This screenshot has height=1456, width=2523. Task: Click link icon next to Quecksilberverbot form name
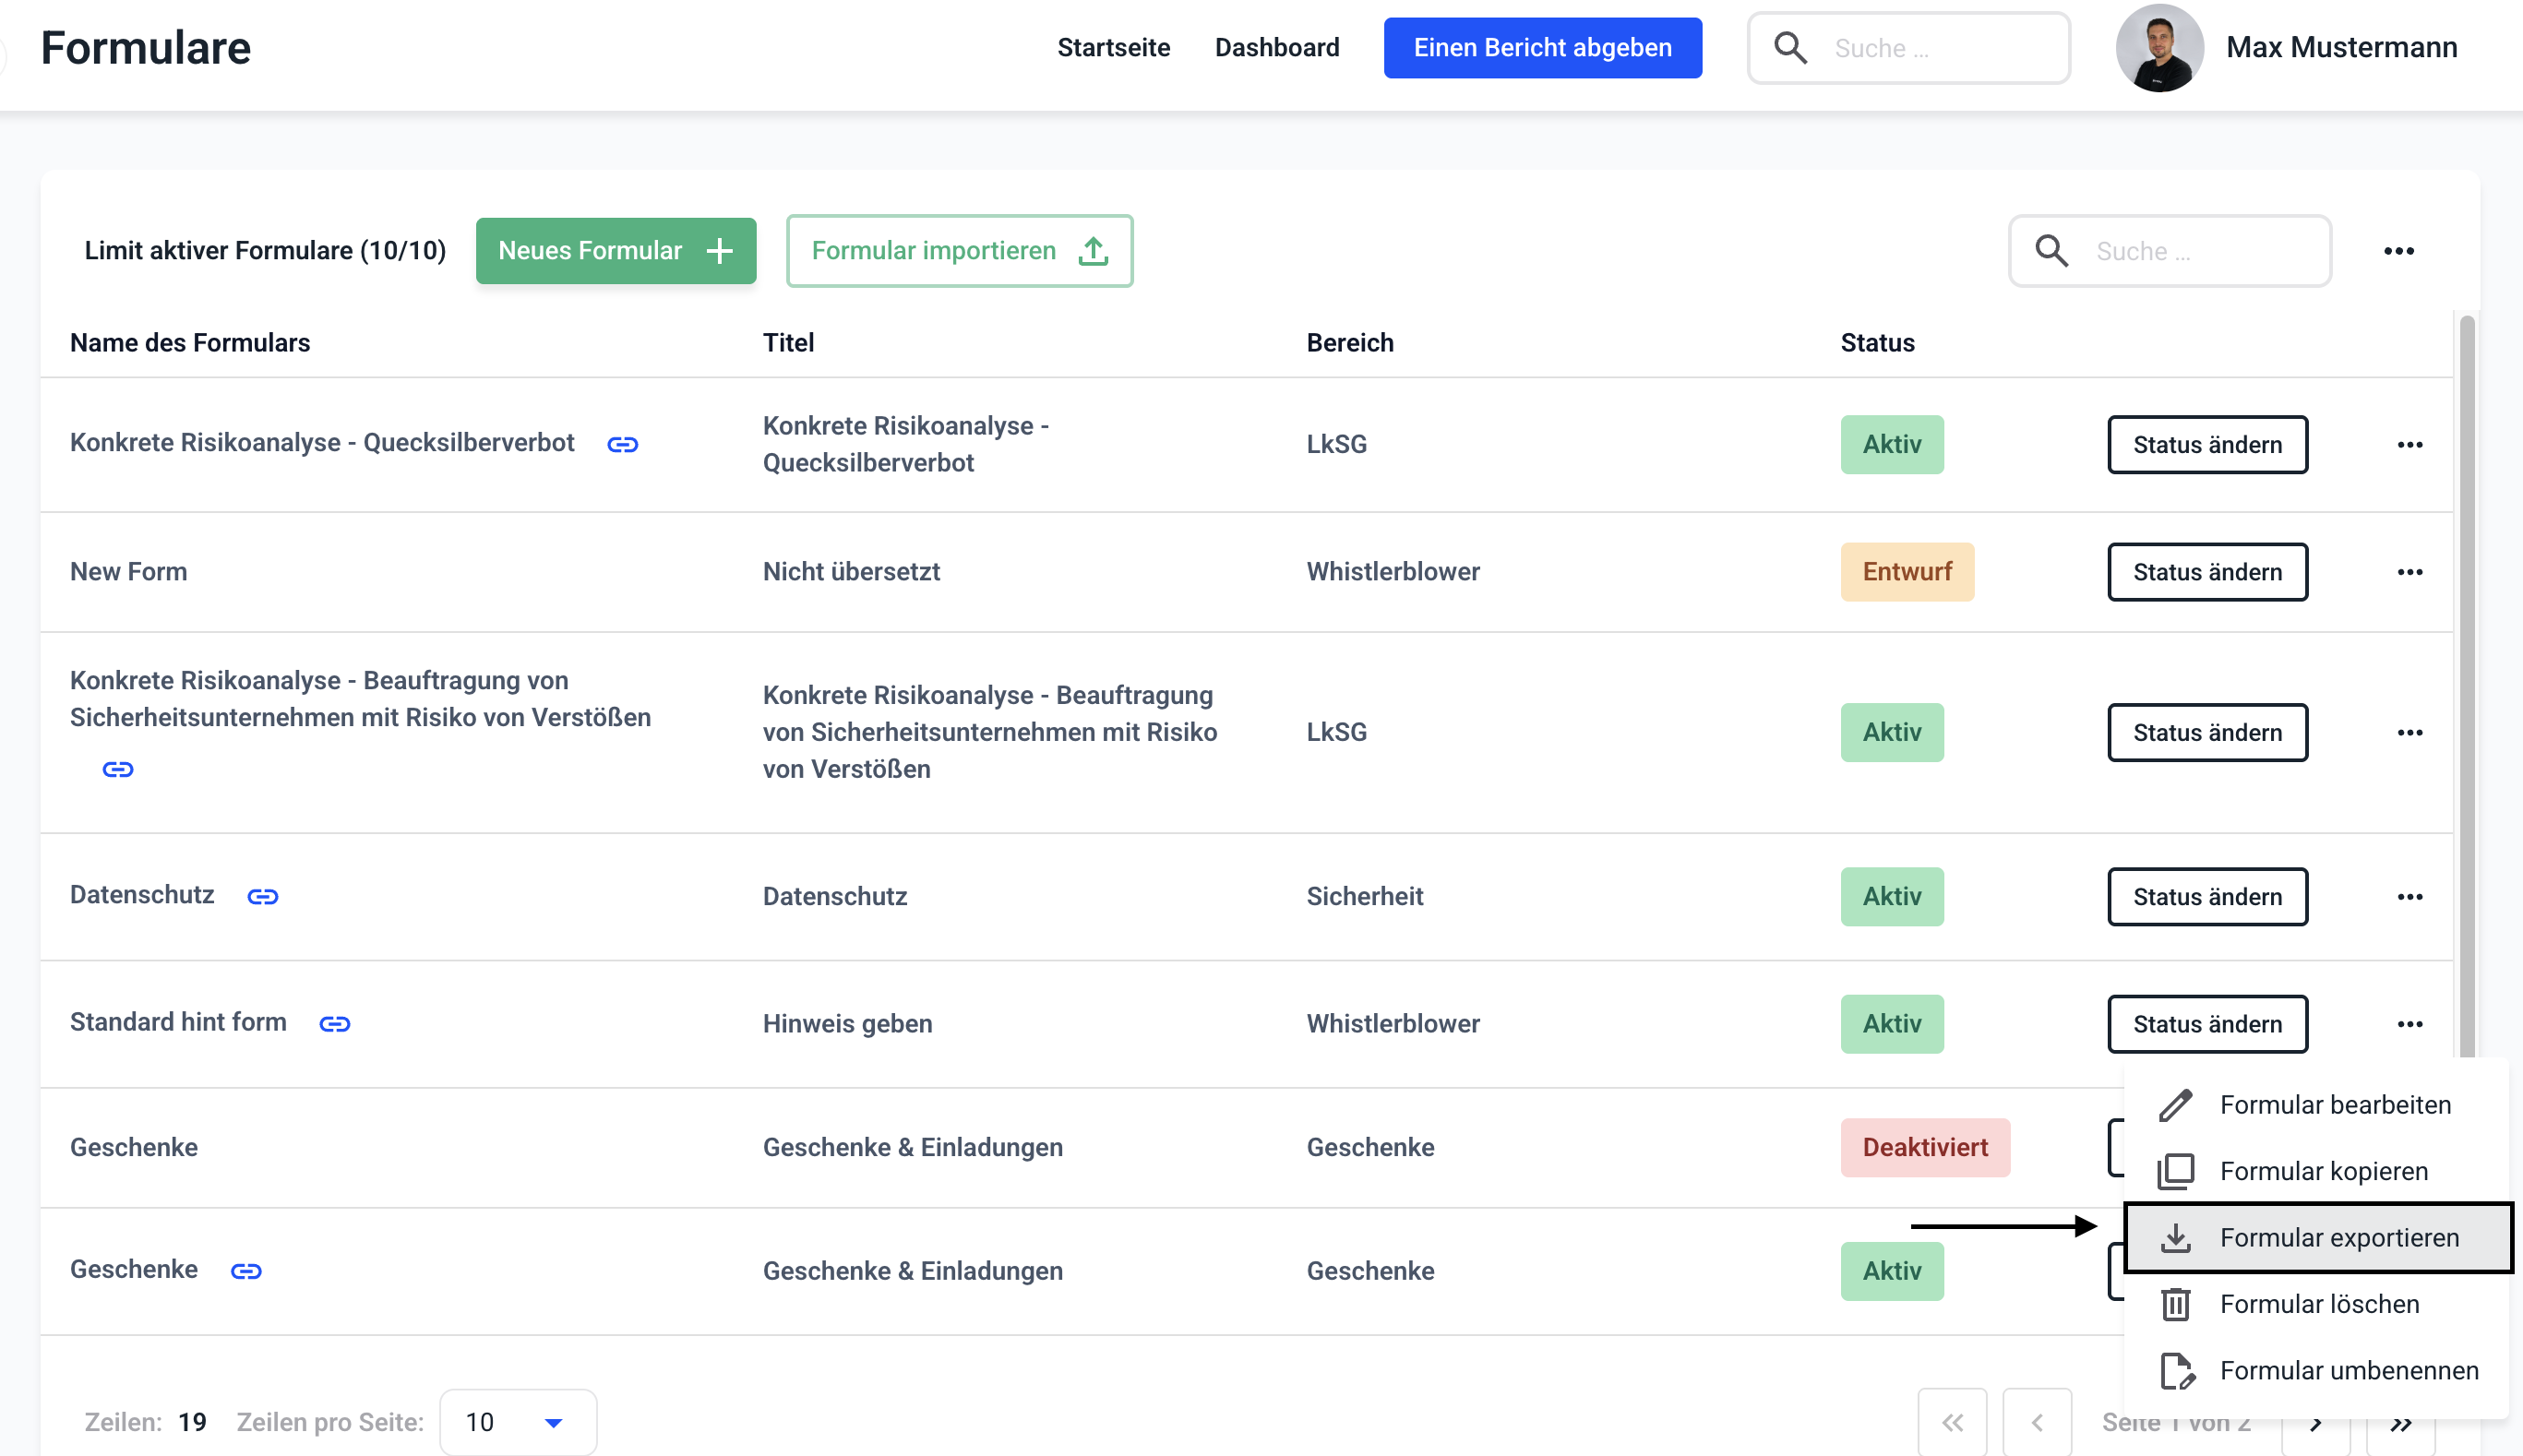pos(622,444)
